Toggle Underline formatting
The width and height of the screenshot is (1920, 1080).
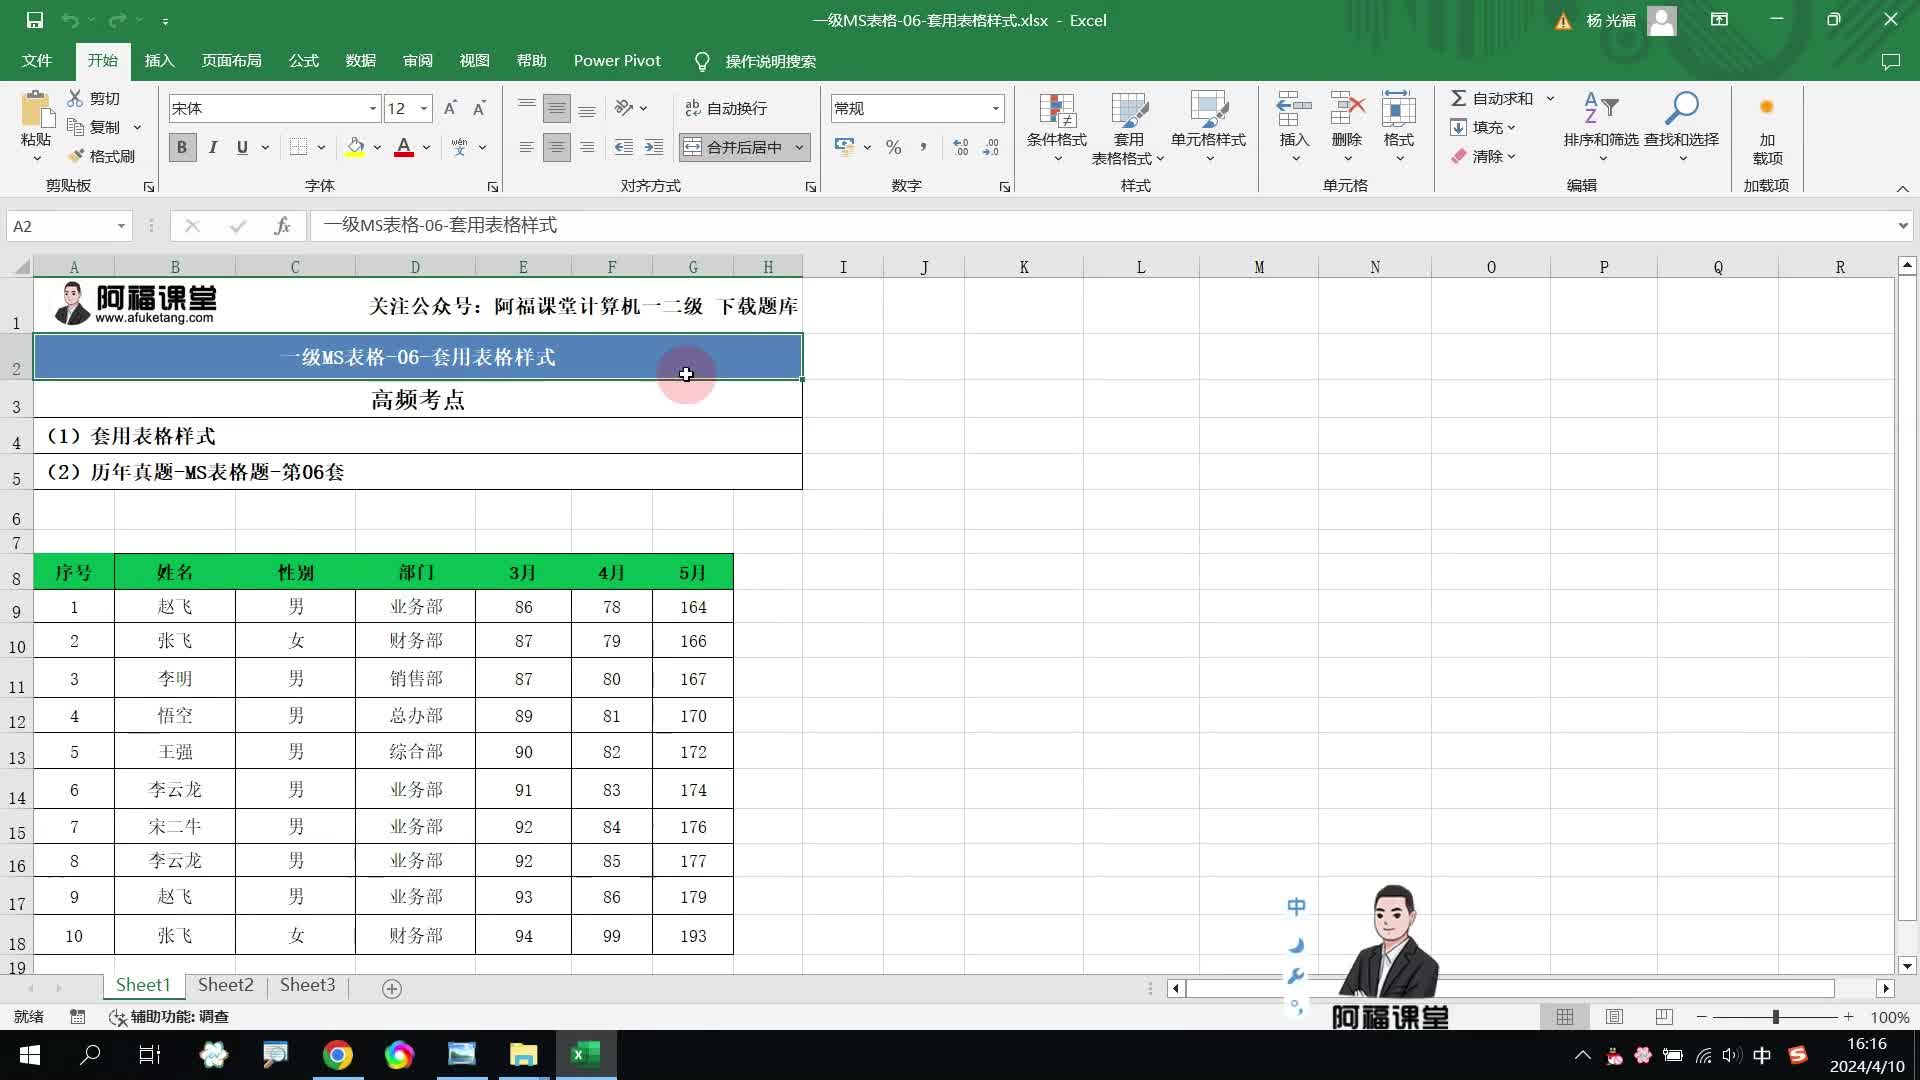tap(242, 147)
